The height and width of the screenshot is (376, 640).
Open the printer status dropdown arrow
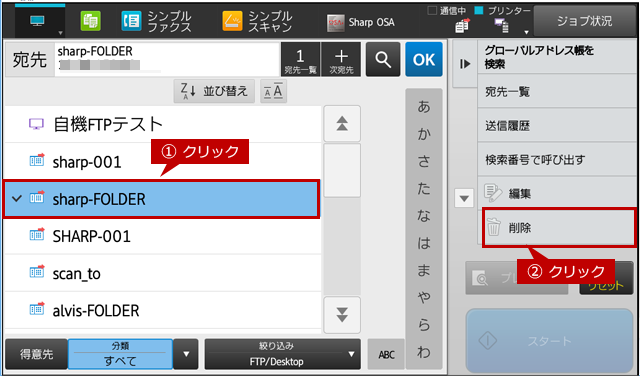click(527, 32)
